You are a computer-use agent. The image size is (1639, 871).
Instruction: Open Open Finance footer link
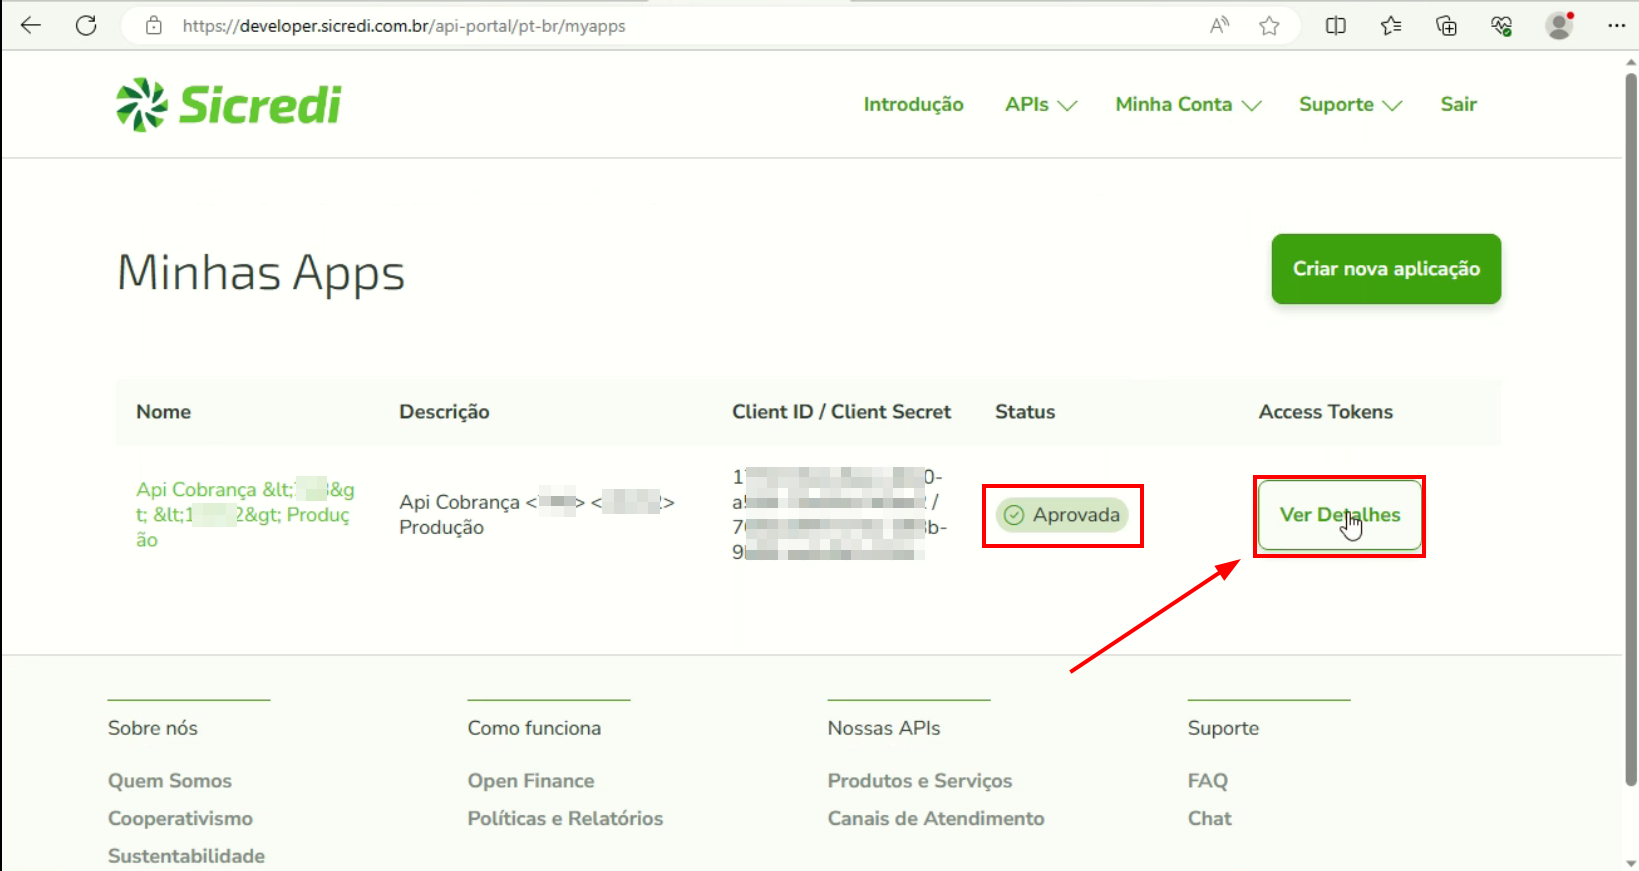[531, 781]
